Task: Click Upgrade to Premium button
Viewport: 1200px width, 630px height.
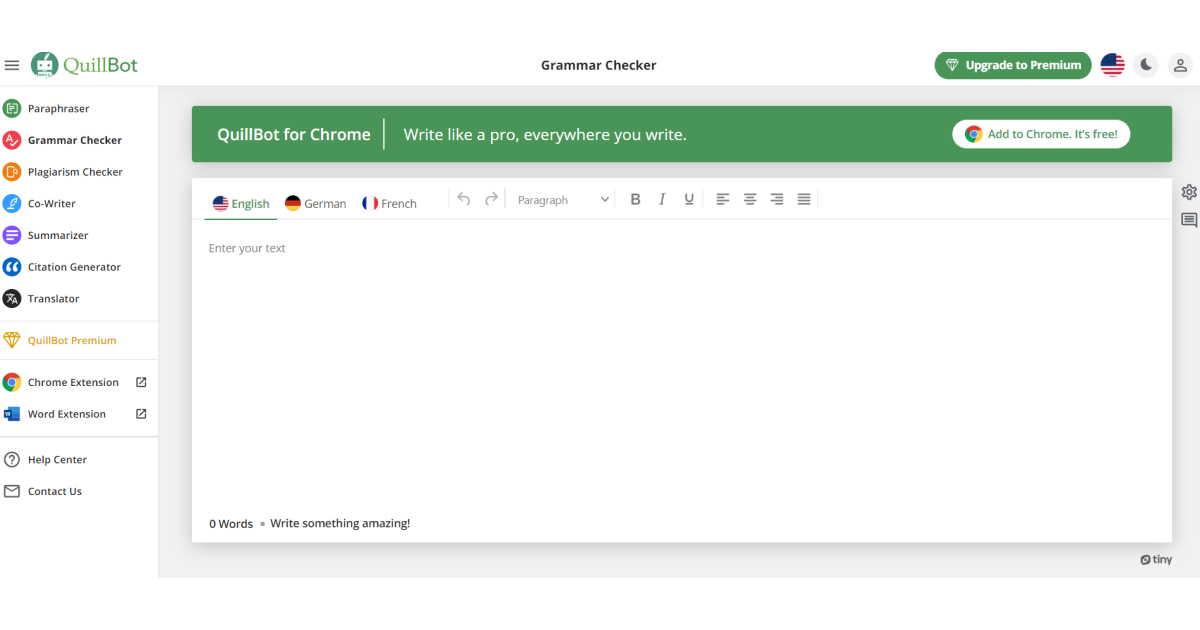Action: tap(1013, 65)
